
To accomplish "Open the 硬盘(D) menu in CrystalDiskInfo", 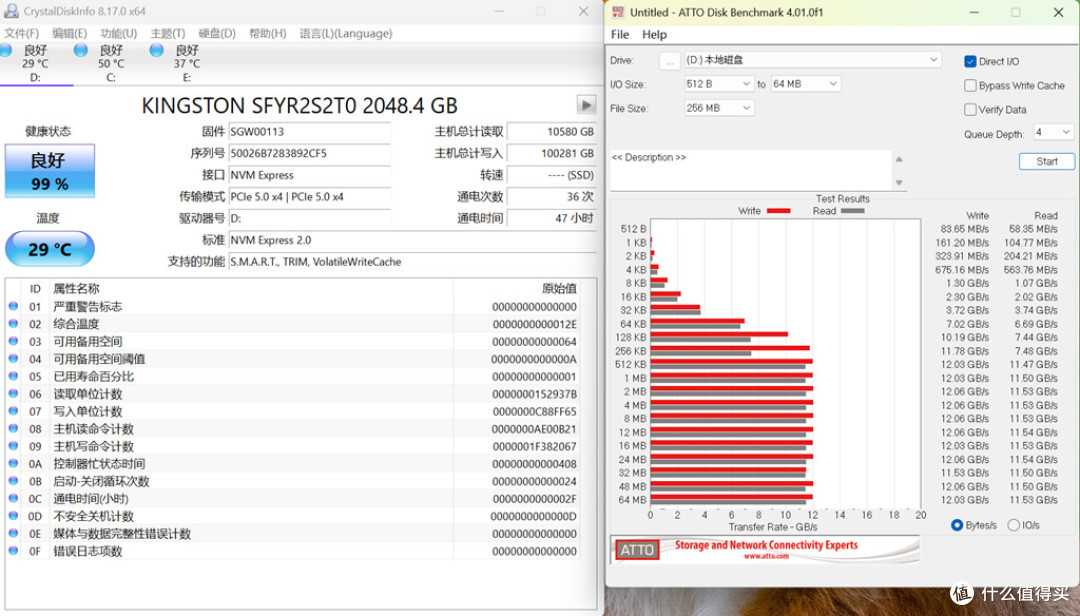I will coord(217,33).
